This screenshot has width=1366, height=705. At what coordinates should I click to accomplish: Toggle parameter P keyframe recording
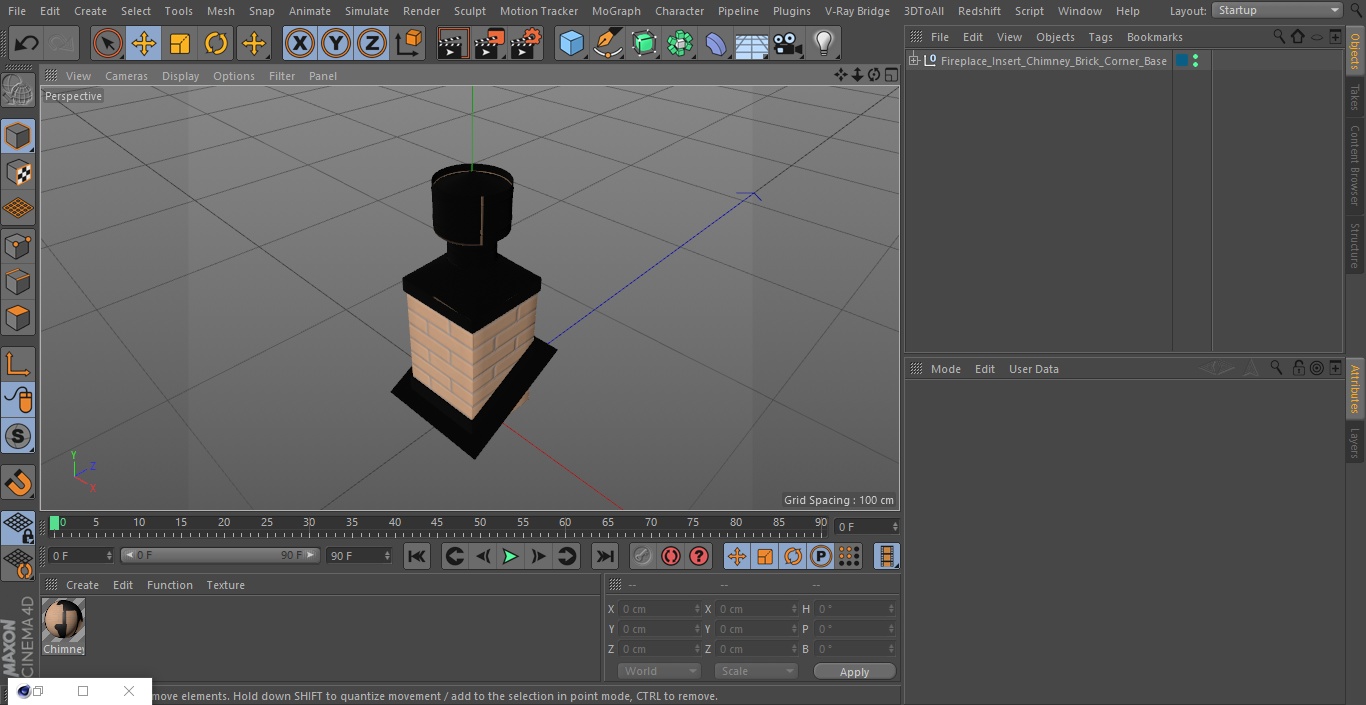[x=821, y=556]
